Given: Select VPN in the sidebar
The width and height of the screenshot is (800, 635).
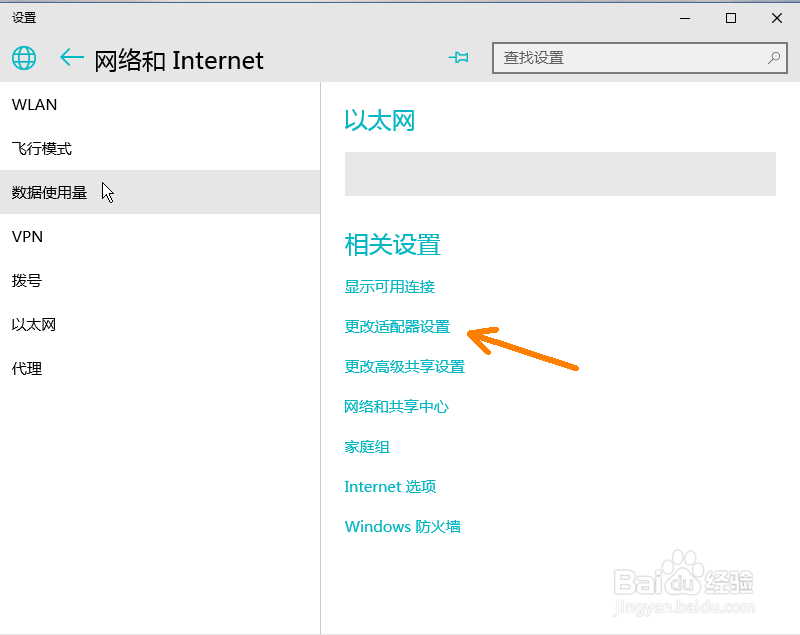Looking at the screenshot, I should tap(27, 236).
